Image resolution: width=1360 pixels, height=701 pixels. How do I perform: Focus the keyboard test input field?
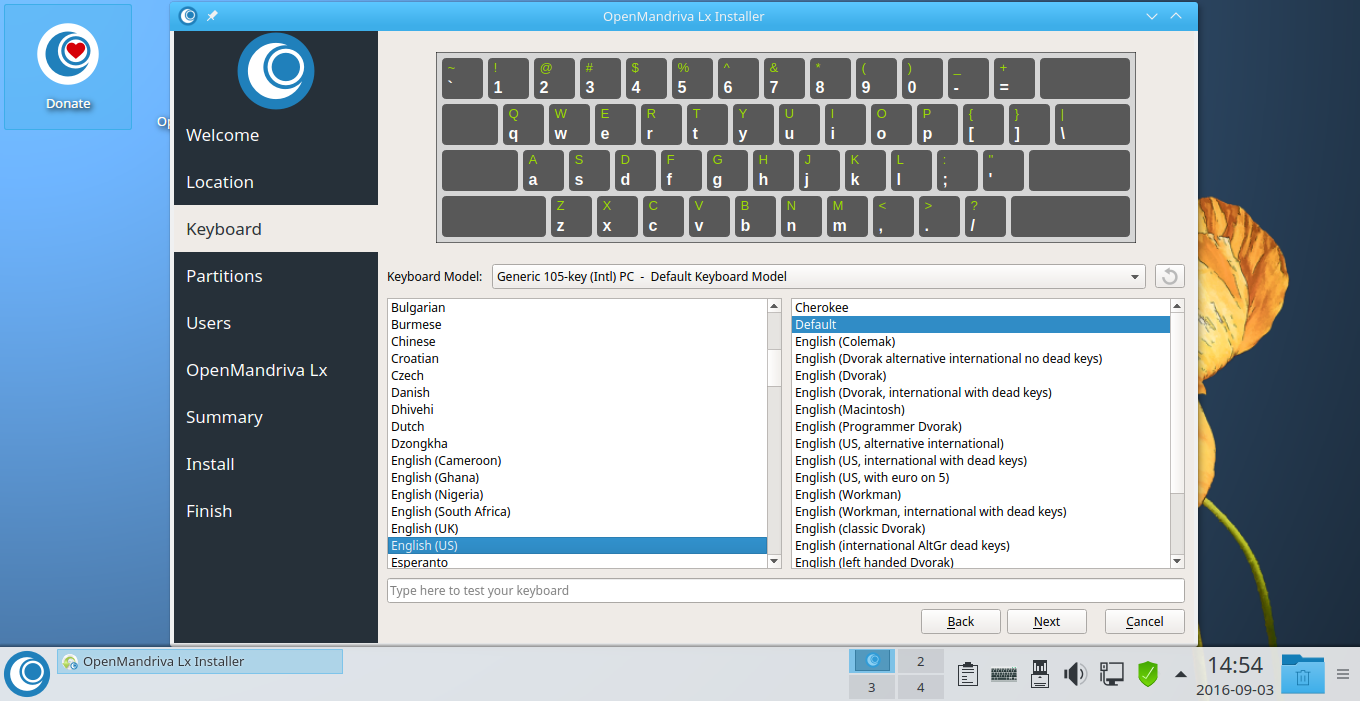point(786,590)
